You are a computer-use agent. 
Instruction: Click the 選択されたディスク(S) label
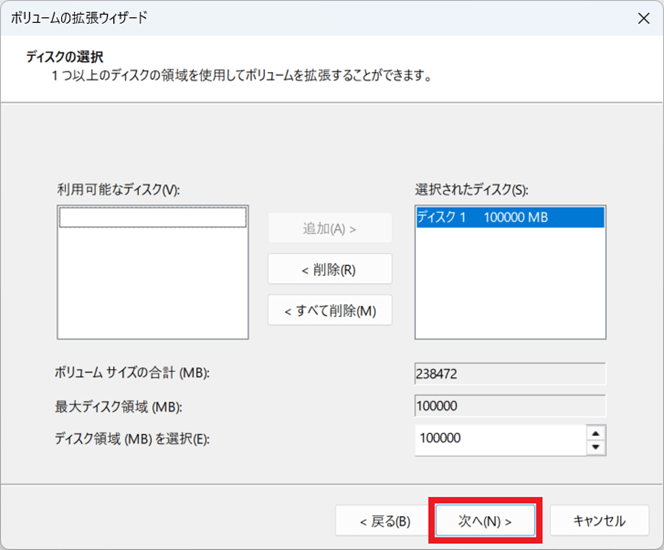pos(471,190)
